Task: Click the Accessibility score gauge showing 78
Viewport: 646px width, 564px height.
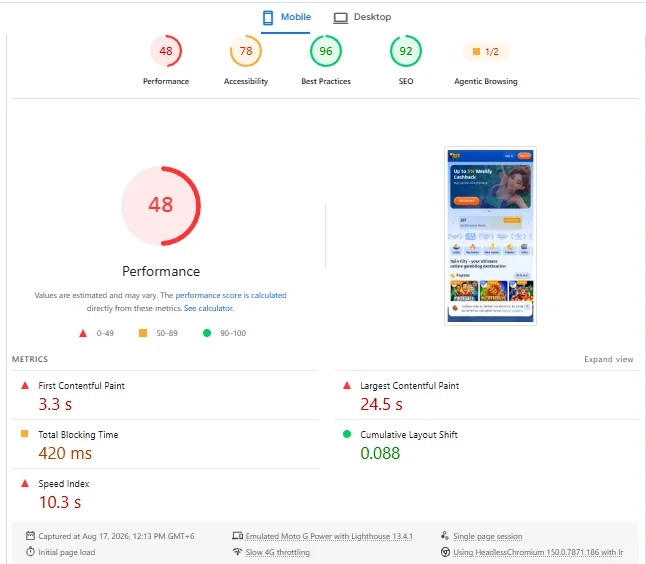Action: coord(246,51)
